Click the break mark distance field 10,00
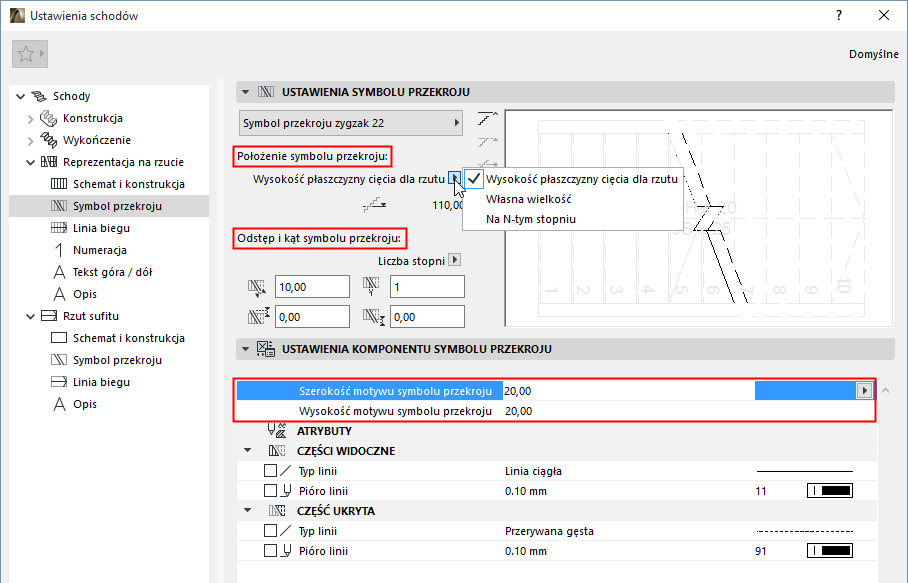 pyautogui.click(x=312, y=287)
